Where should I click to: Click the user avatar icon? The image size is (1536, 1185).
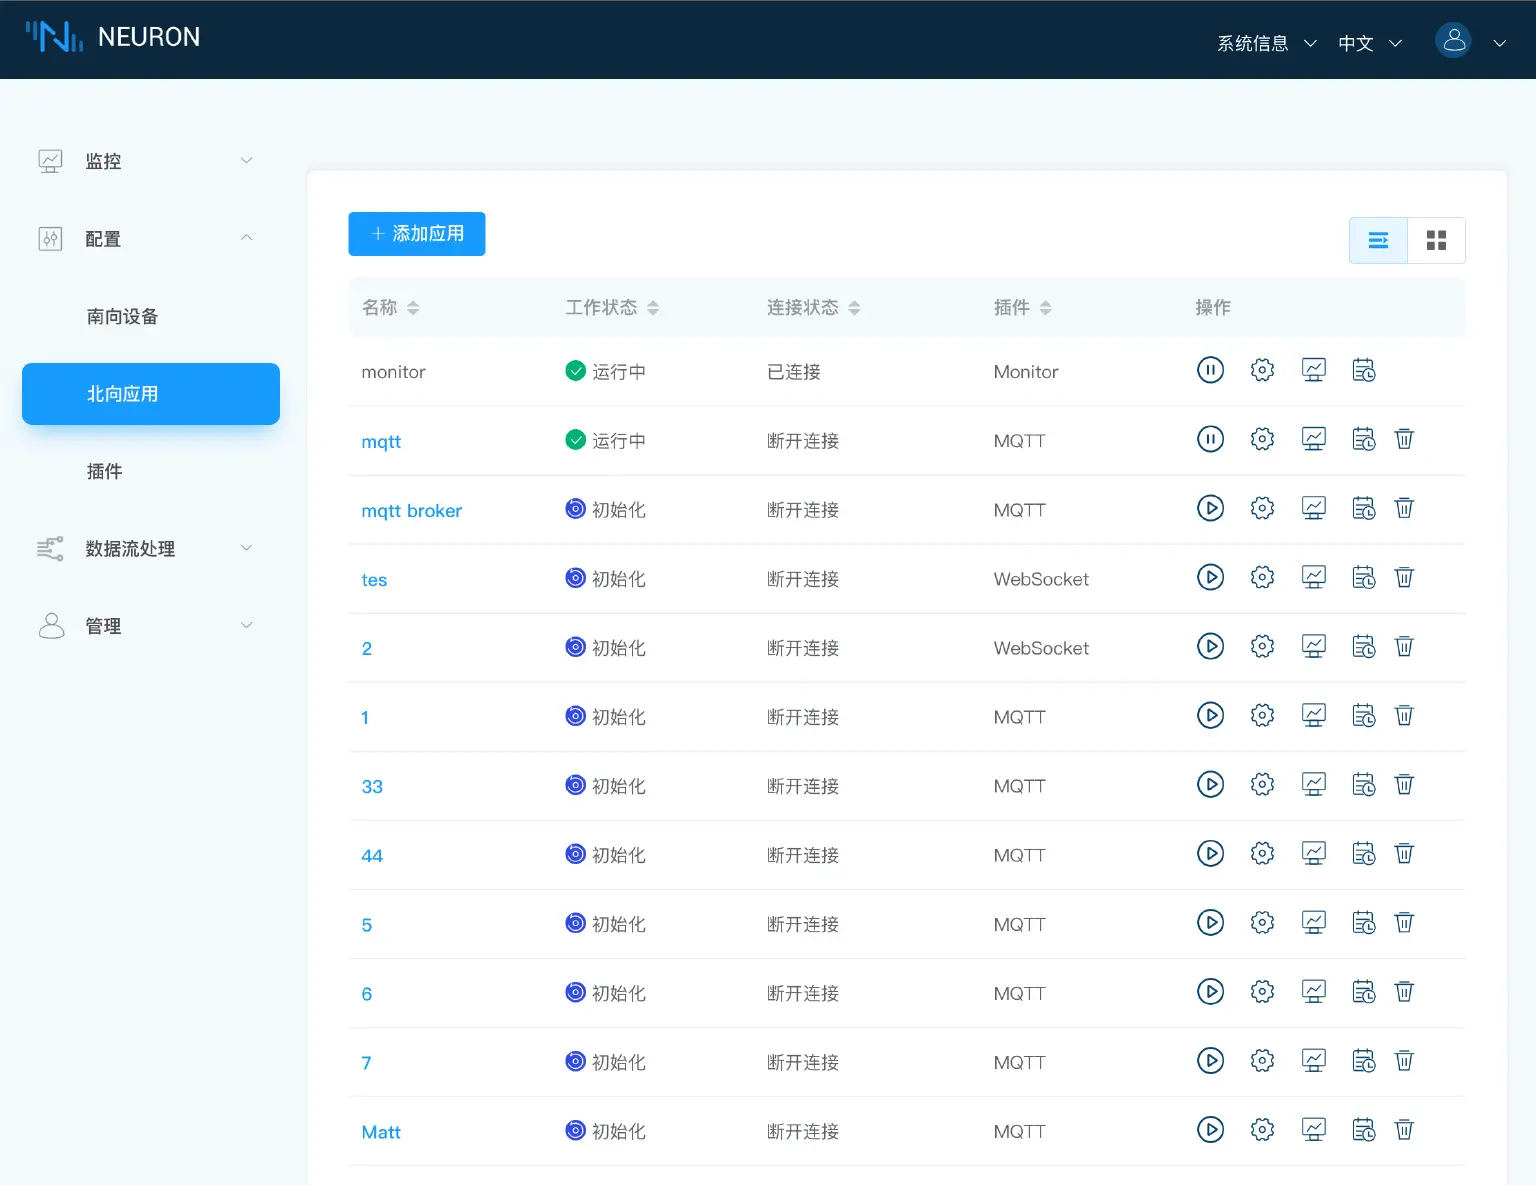(1453, 40)
